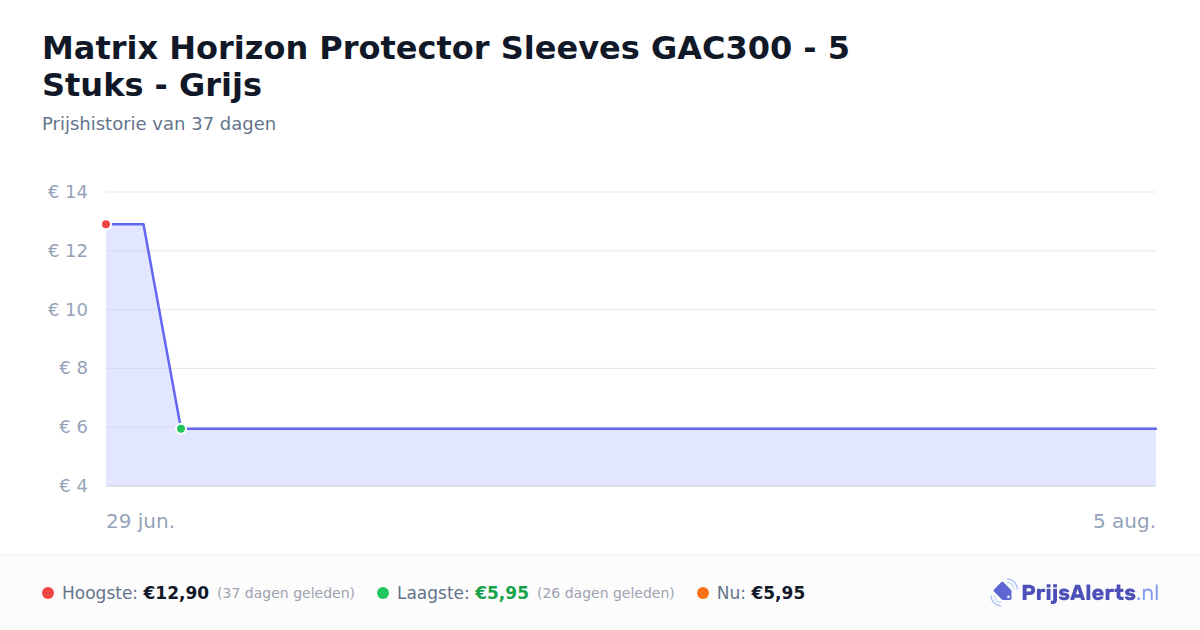Click the product title Matrix Horizon Protector Sleeves
The image size is (1200, 630).
[446, 66]
